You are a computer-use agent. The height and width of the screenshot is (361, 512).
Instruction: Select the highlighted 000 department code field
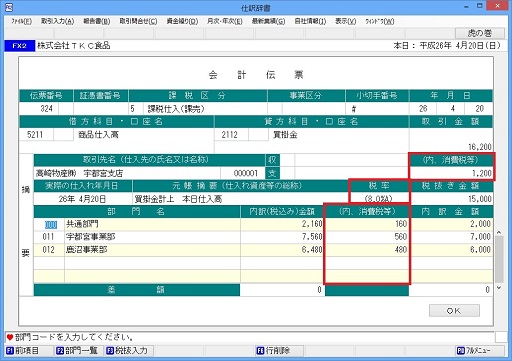click(50, 225)
